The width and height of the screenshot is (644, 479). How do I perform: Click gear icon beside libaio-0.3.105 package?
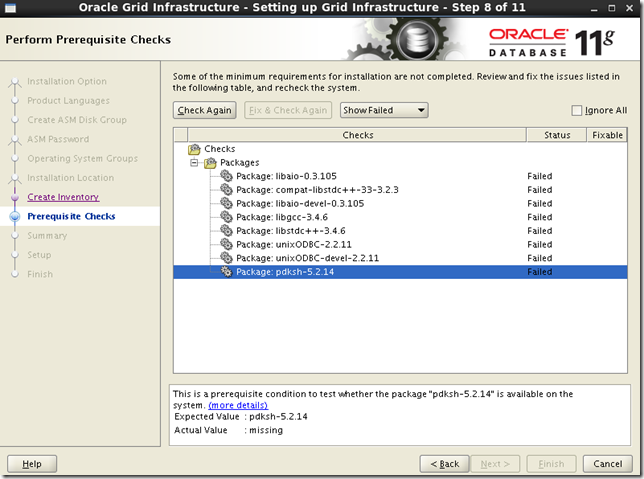coord(226,176)
